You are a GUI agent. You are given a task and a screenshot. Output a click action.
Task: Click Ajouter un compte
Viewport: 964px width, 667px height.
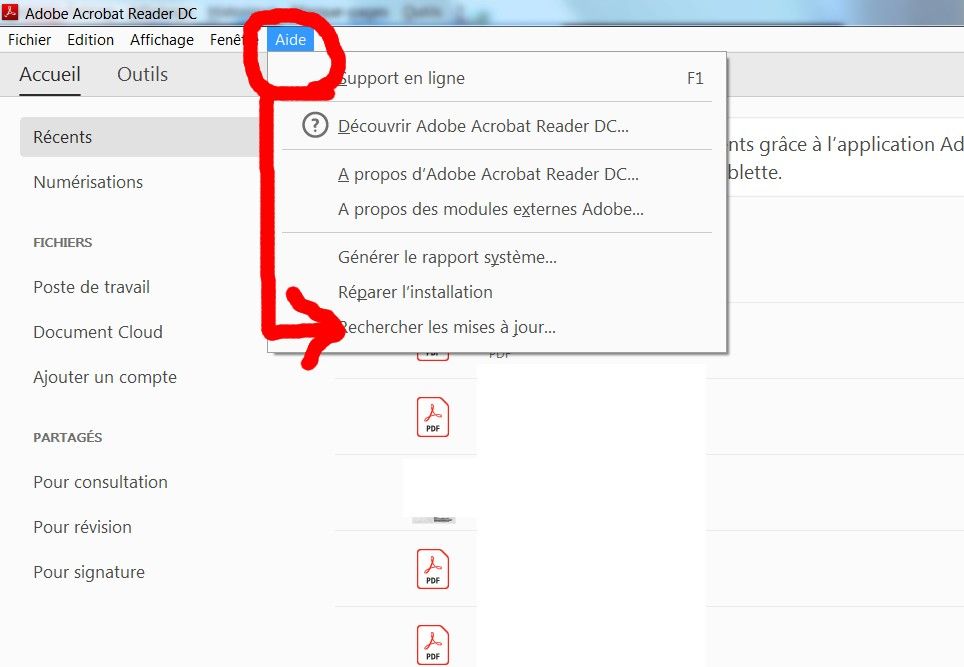click(105, 377)
